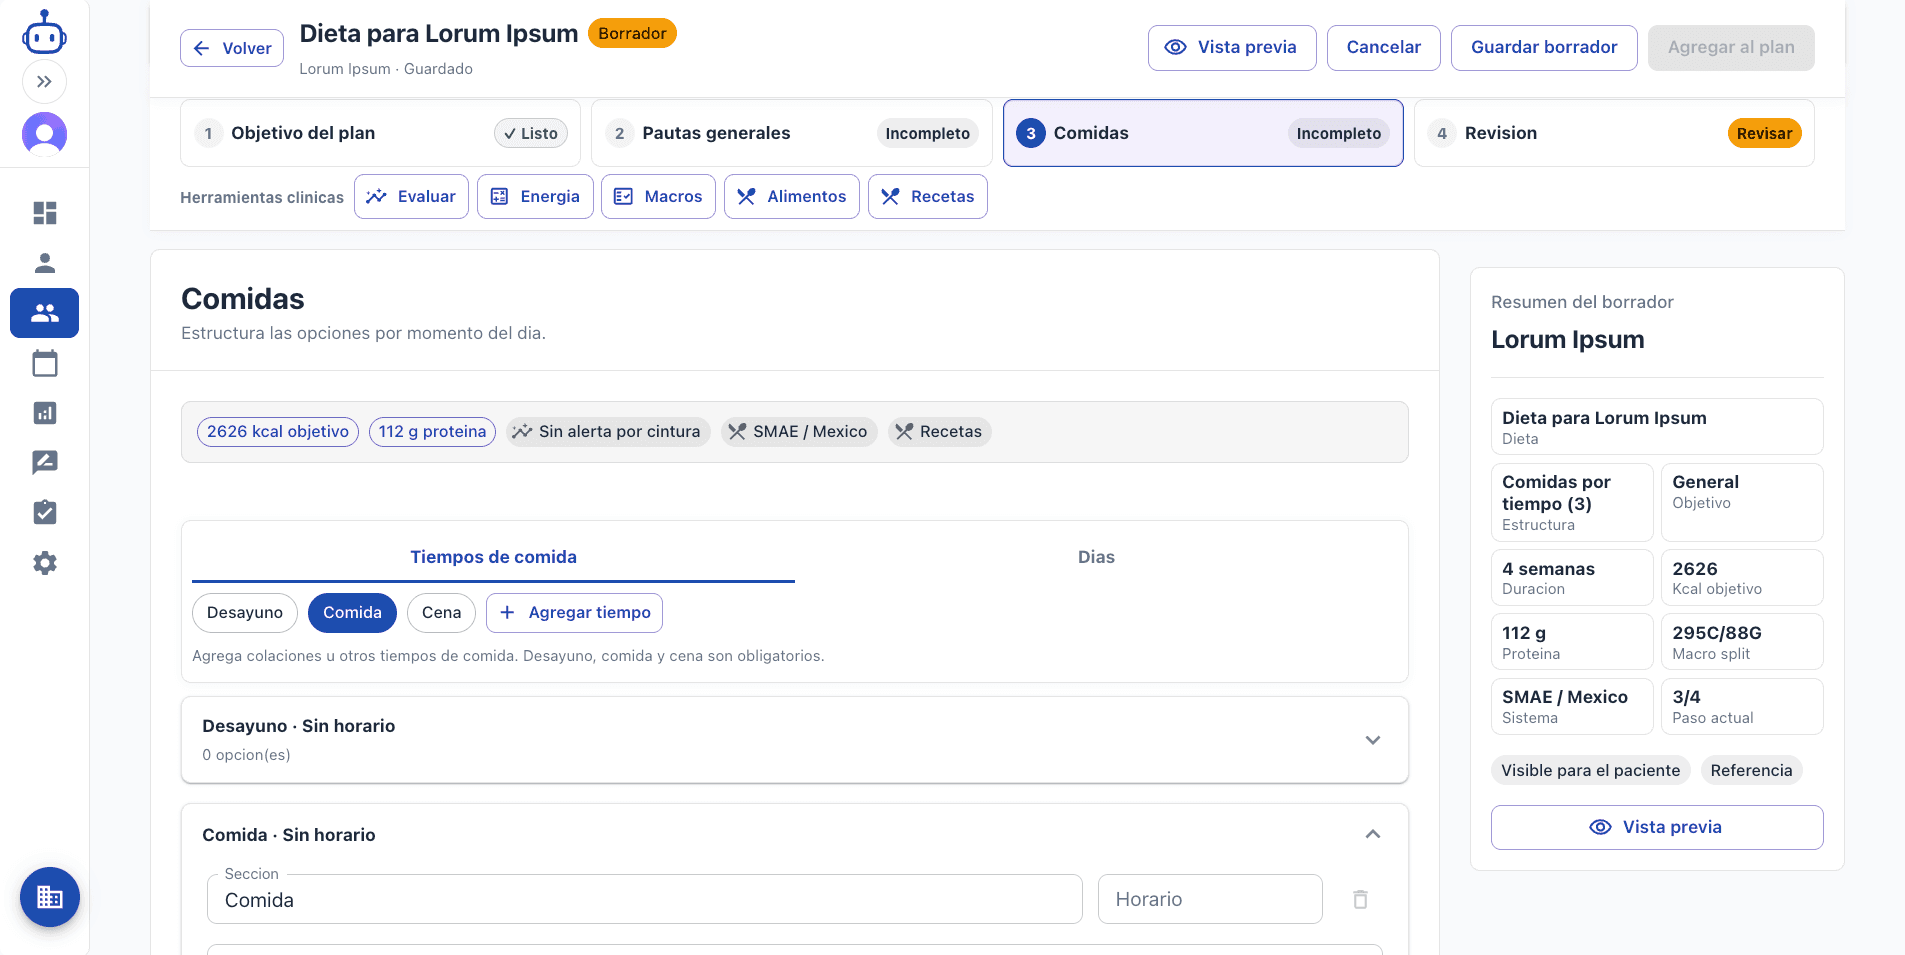Expand sidebar with double chevron icon
1905x955 pixels.
(x=44, y=82)
